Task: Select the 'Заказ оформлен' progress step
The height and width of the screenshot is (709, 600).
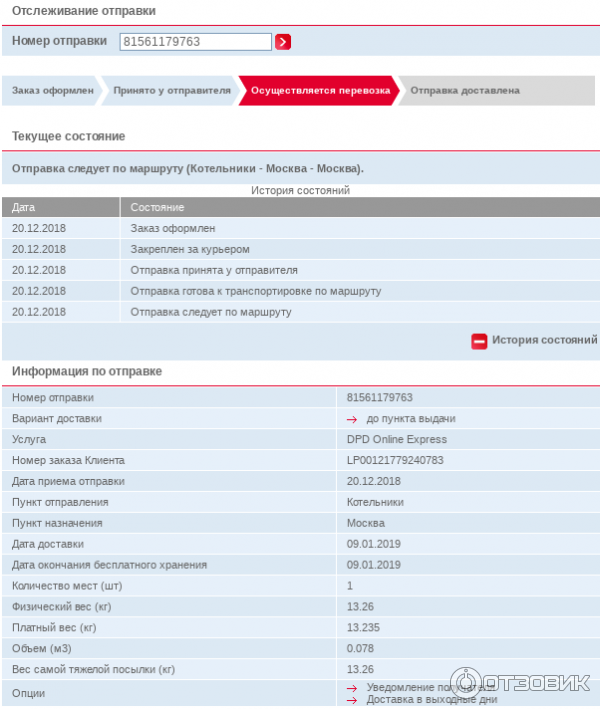Action: pos(52,90)
